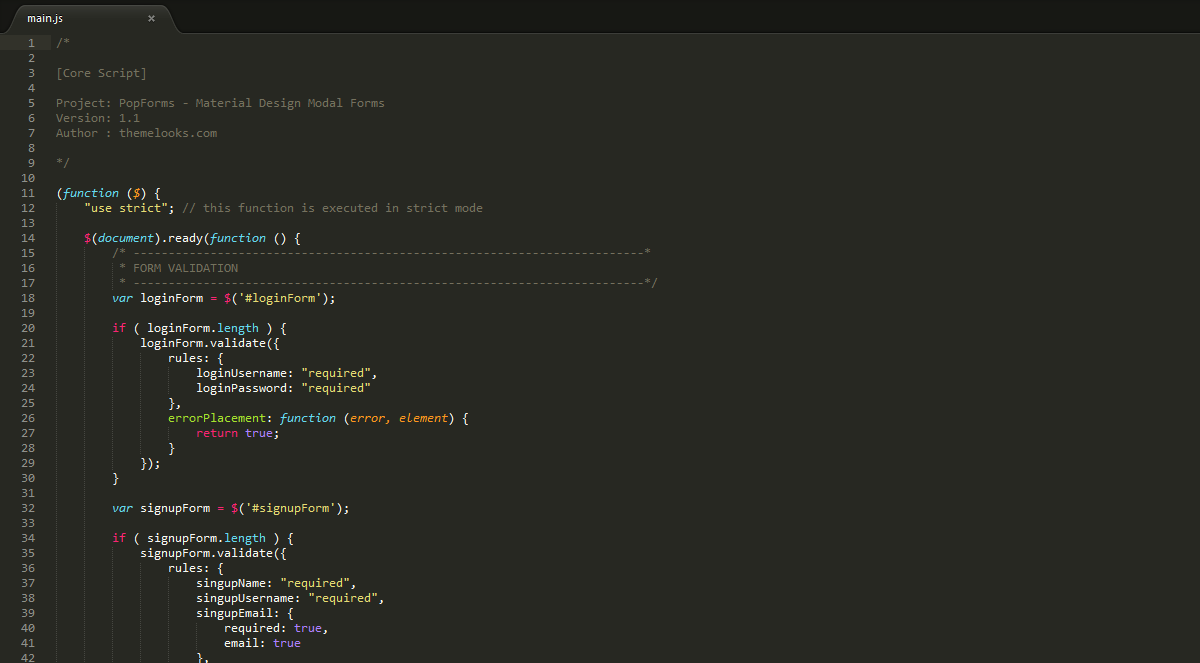Screen dimensions: 1200x663
Task: Click line number 34 in the gutter
Action: [27, 538]
